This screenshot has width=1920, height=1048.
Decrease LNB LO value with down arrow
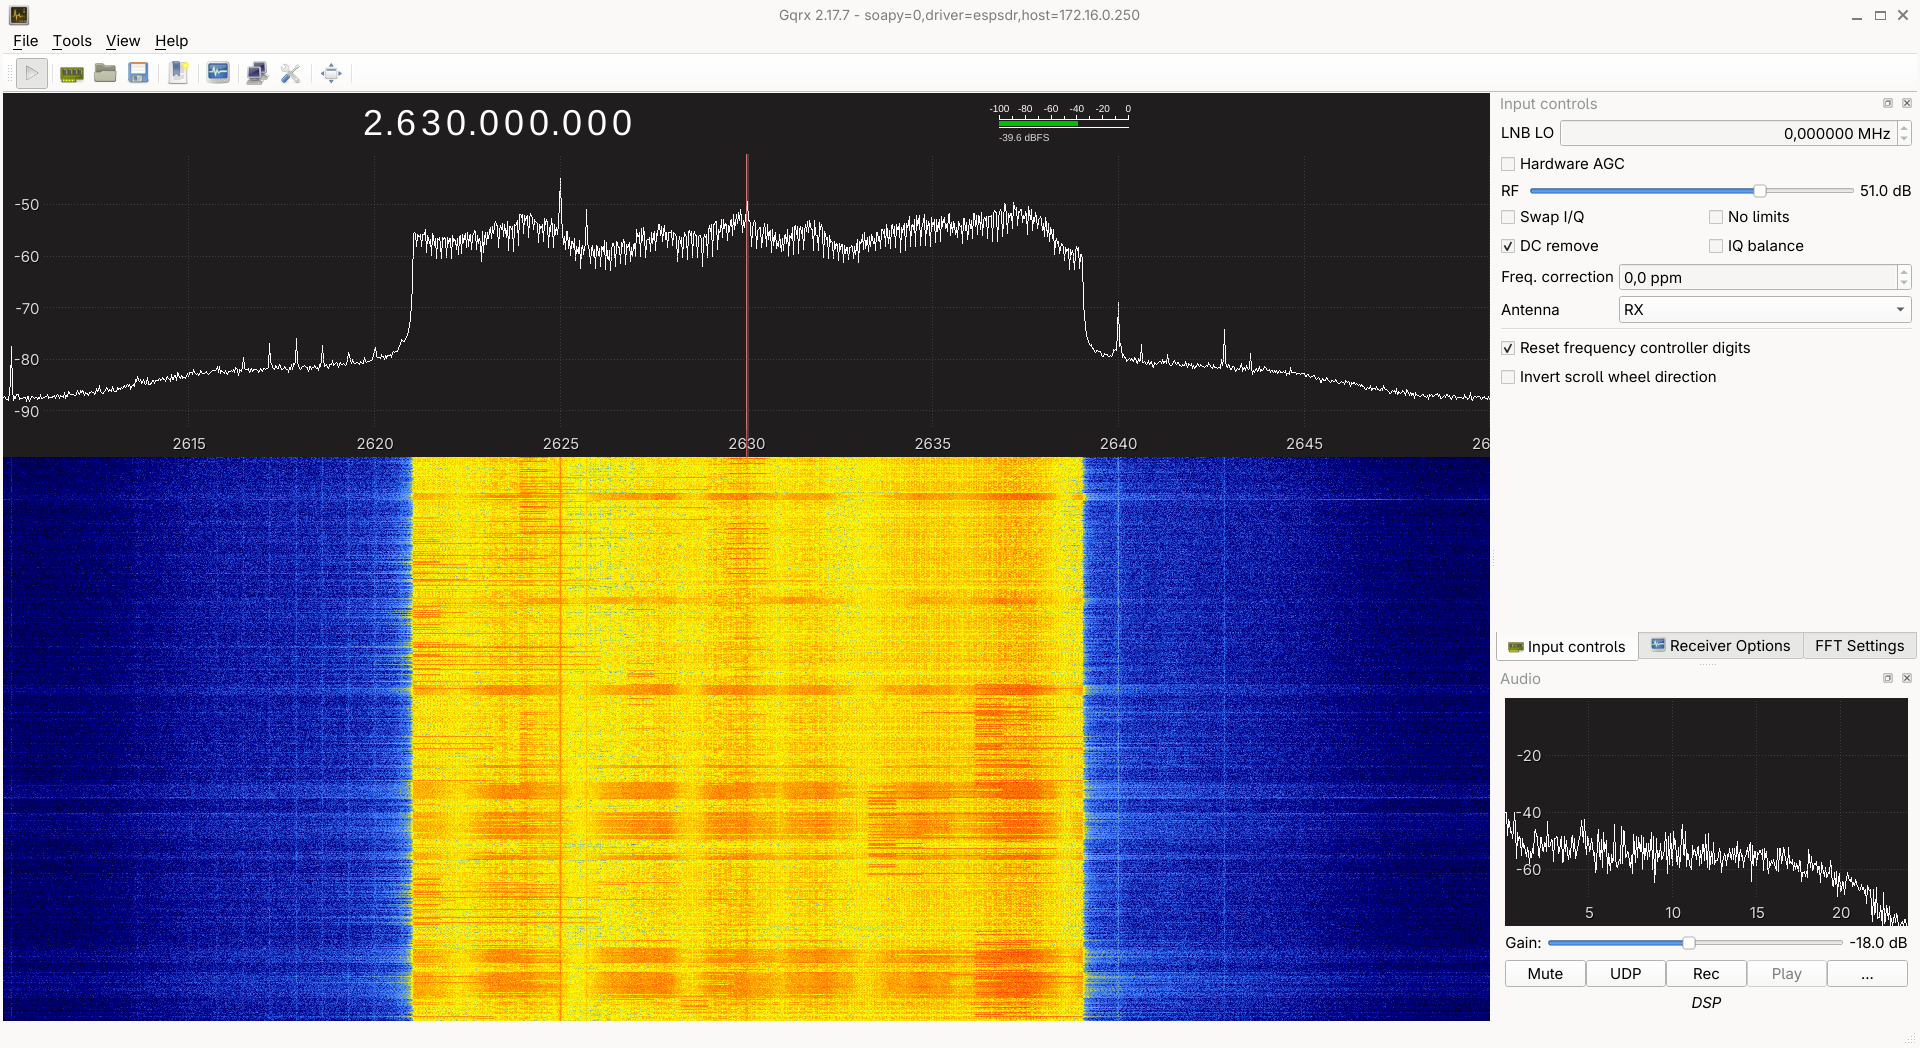pyautogui.click(x=1904, y=139)
